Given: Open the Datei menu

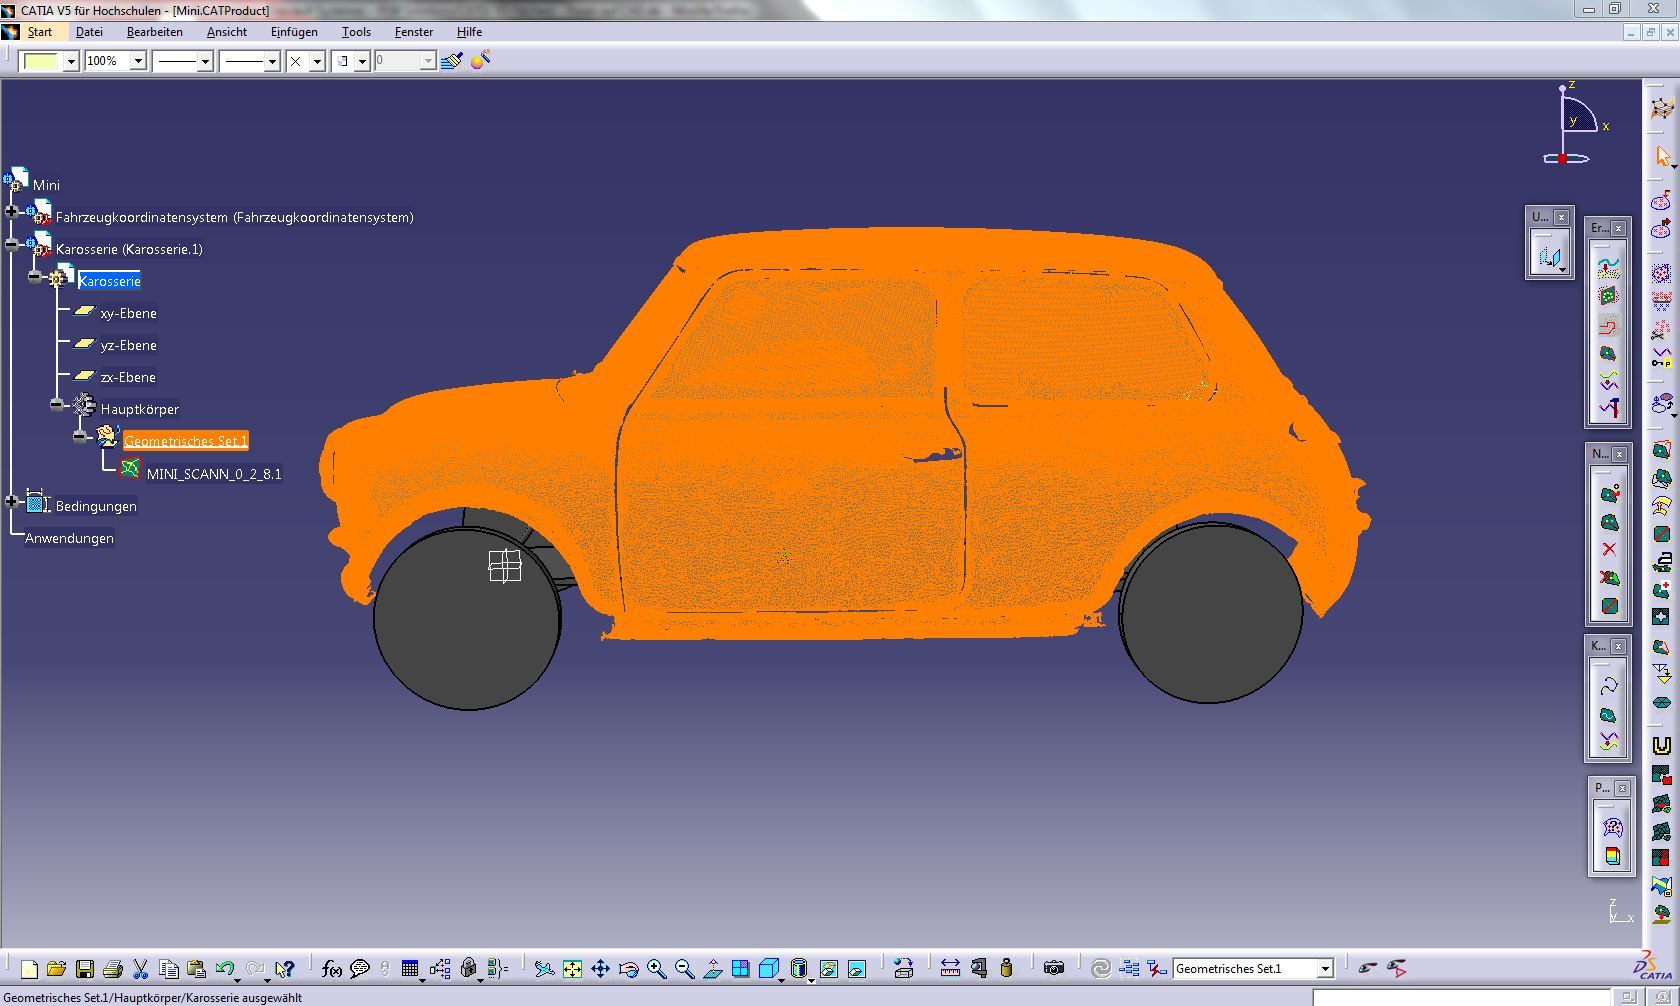Looking at the screenshot, I should (x=89, y=32).
